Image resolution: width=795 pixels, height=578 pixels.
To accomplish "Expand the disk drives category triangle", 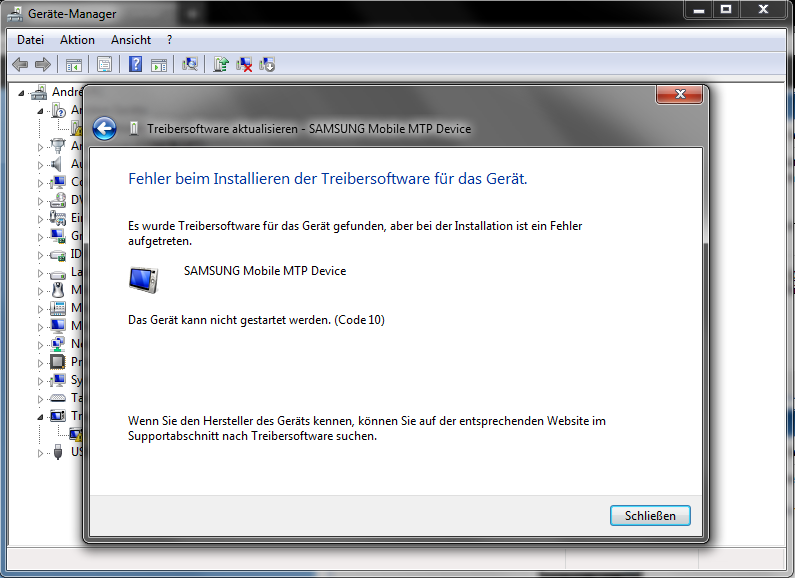I will pos(41,273).
